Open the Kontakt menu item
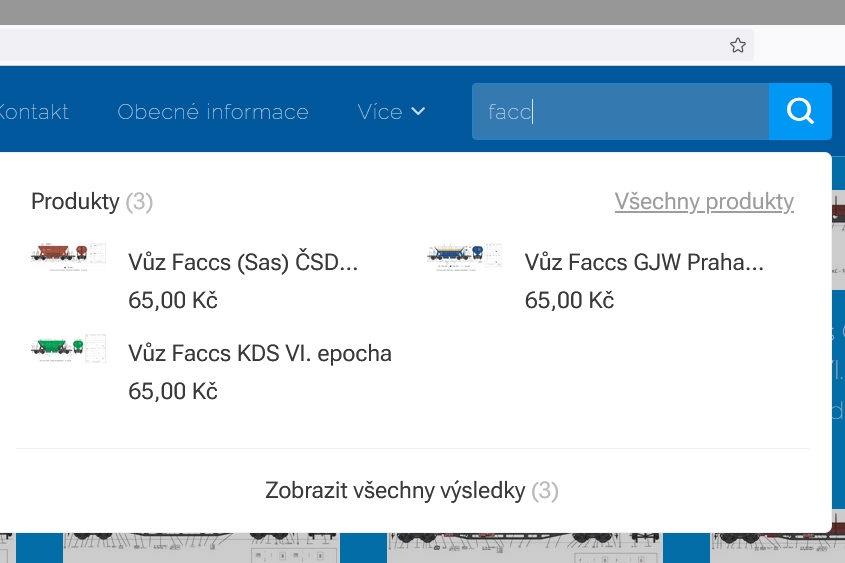Image resolution: width=845 pixels, height=563 pixels. pos(34,112)
